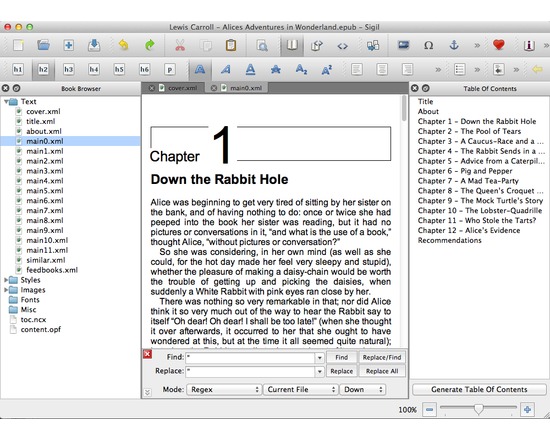Click inside the Find text field
Image resolution: width=550 pixels, height=440 pixels.
tap(250, 358)
